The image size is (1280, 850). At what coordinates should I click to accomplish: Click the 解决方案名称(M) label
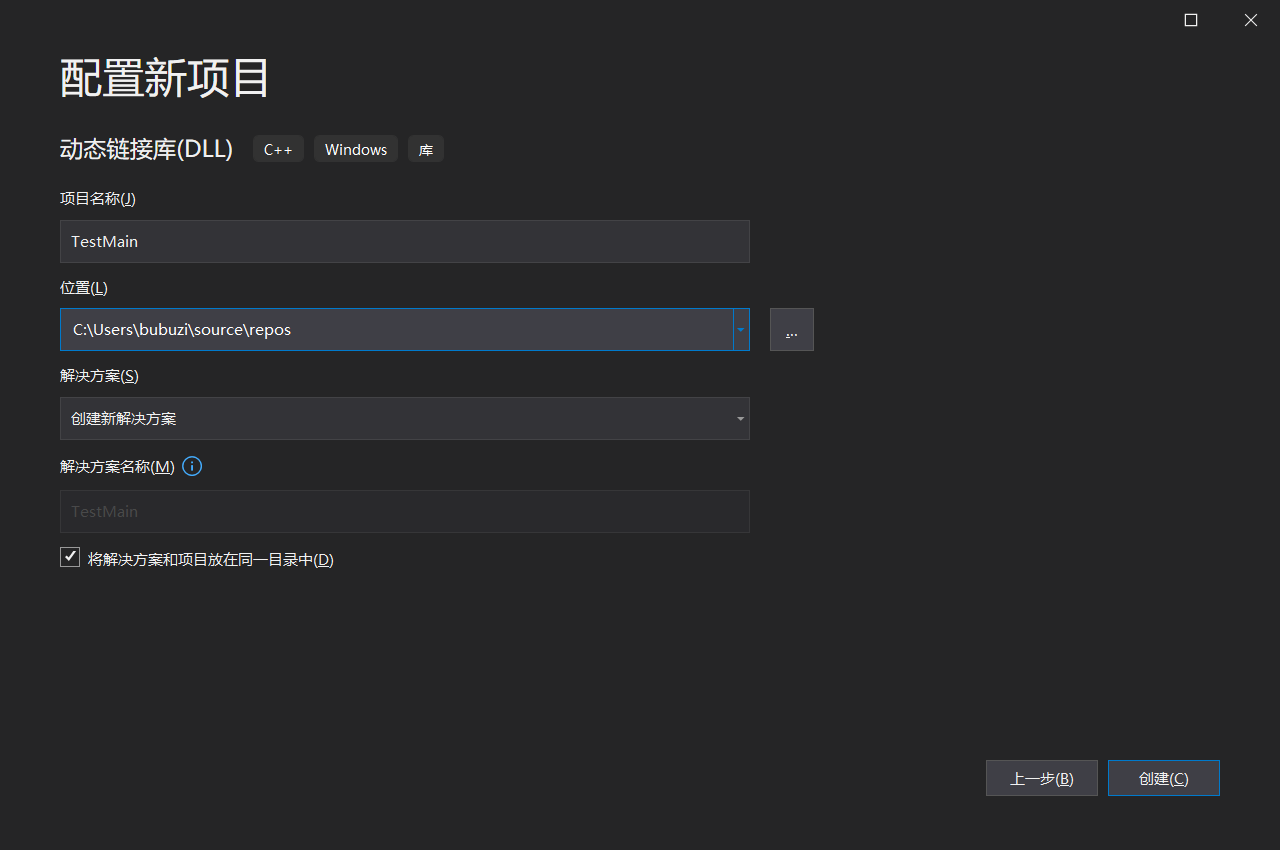[117, 467]
